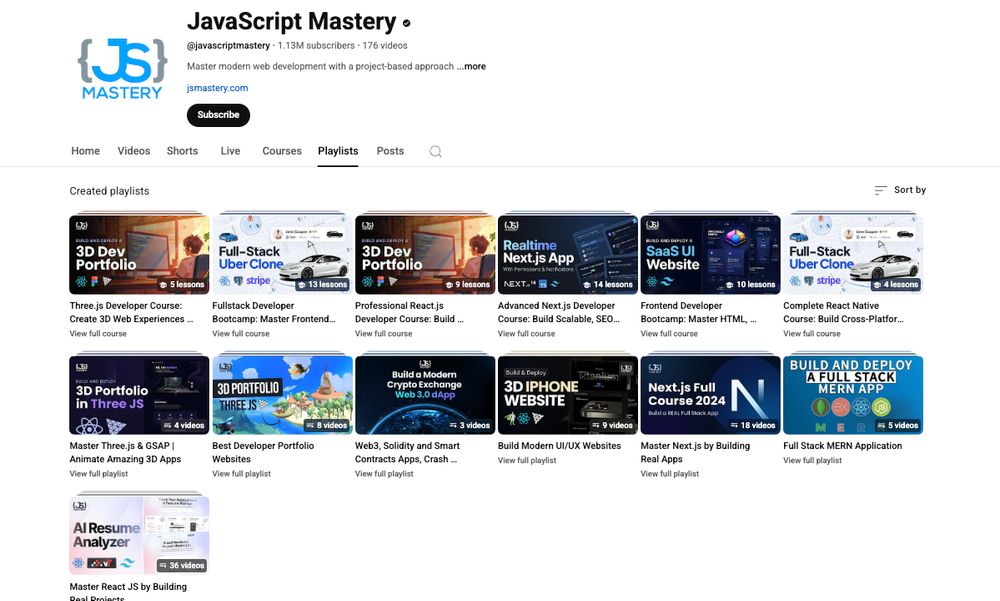The width and height of the screenshot is (1000, 601).
Task: View full playlist for Master Three.js & GSAP
Action: 99,474
